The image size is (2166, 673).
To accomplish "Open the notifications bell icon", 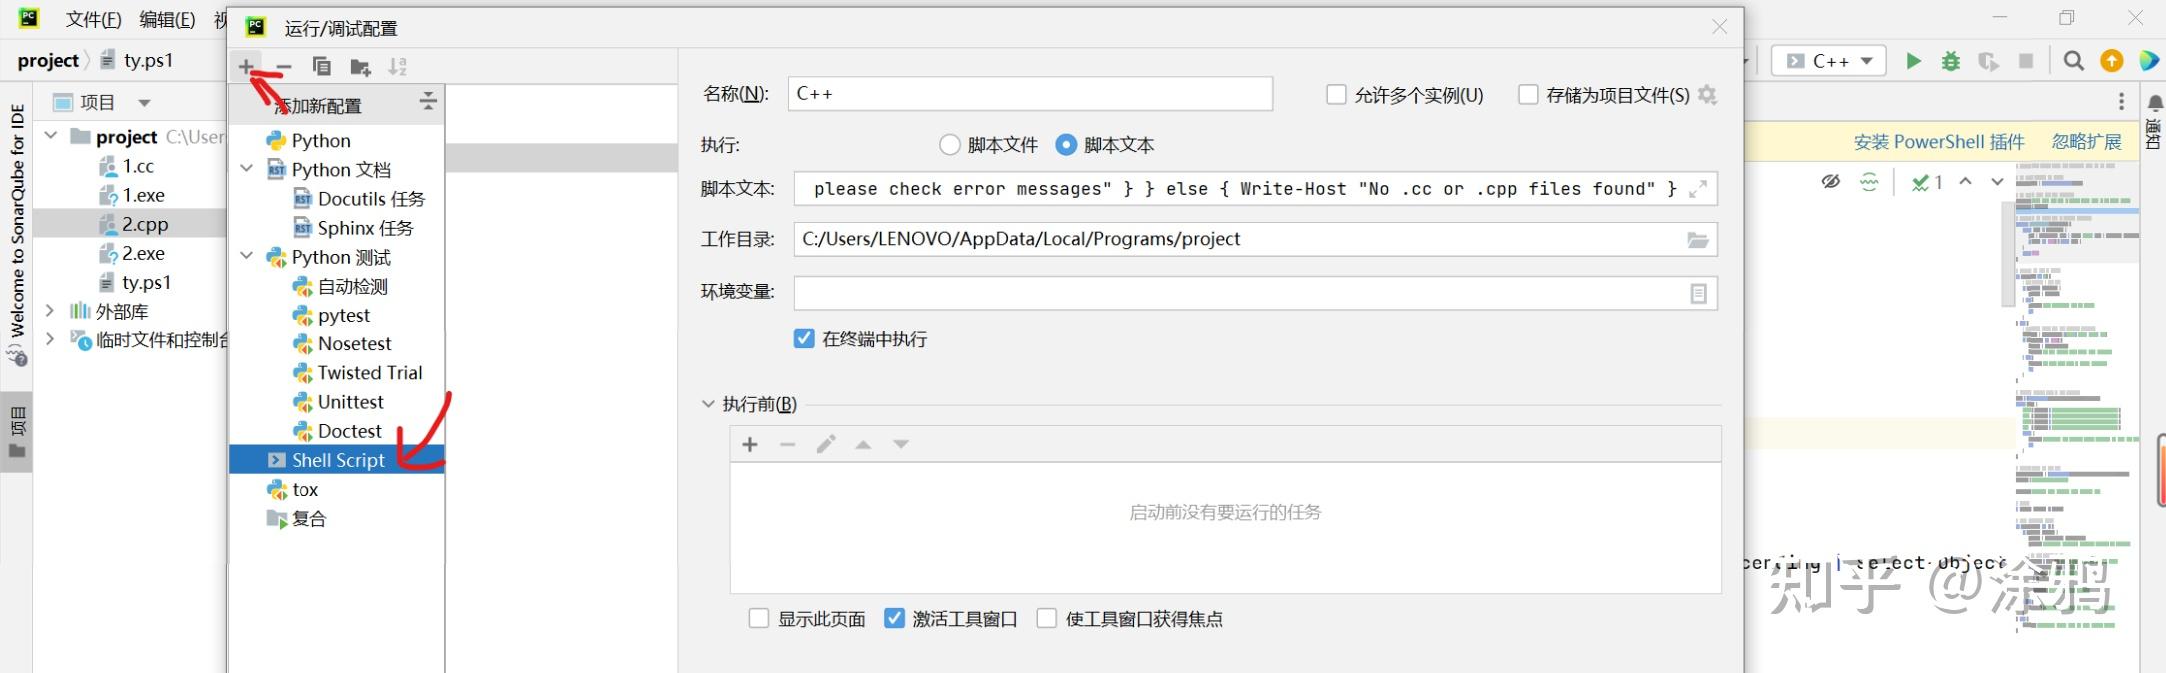I will click(2155, 103).
